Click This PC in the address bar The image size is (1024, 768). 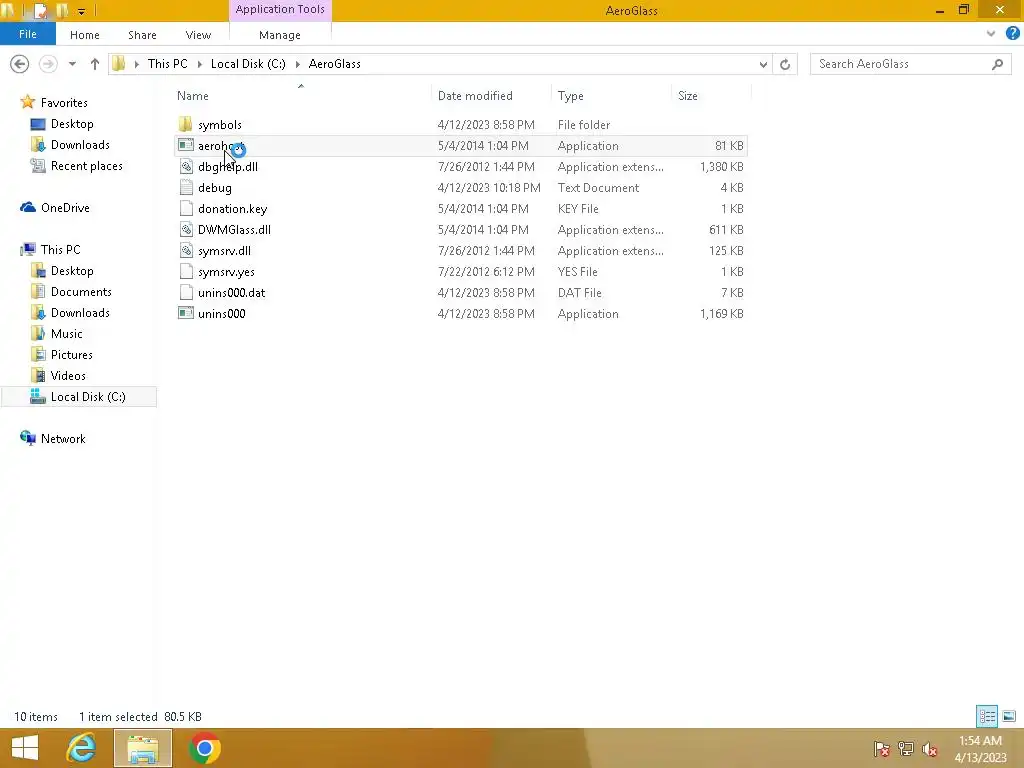167,64
